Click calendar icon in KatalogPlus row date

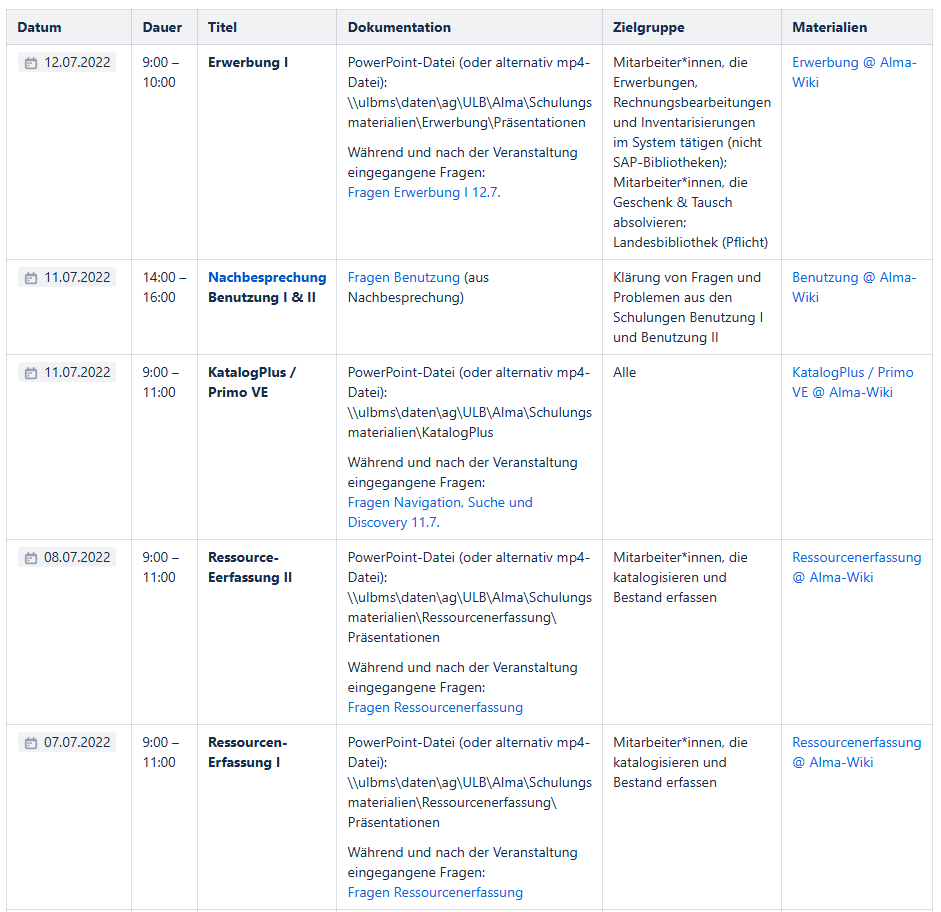31,373
